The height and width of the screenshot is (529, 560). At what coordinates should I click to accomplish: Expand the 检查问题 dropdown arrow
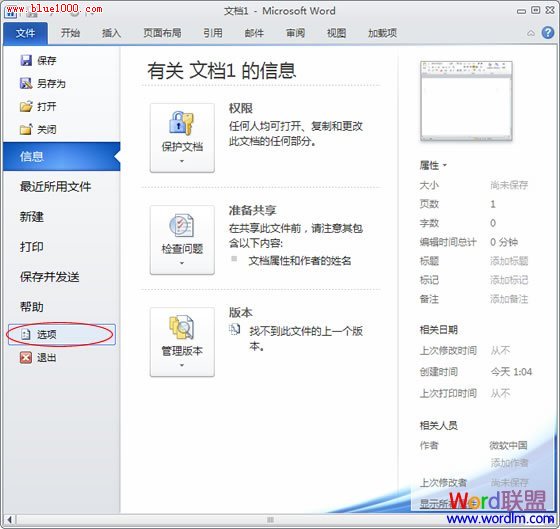coord(182,264)
